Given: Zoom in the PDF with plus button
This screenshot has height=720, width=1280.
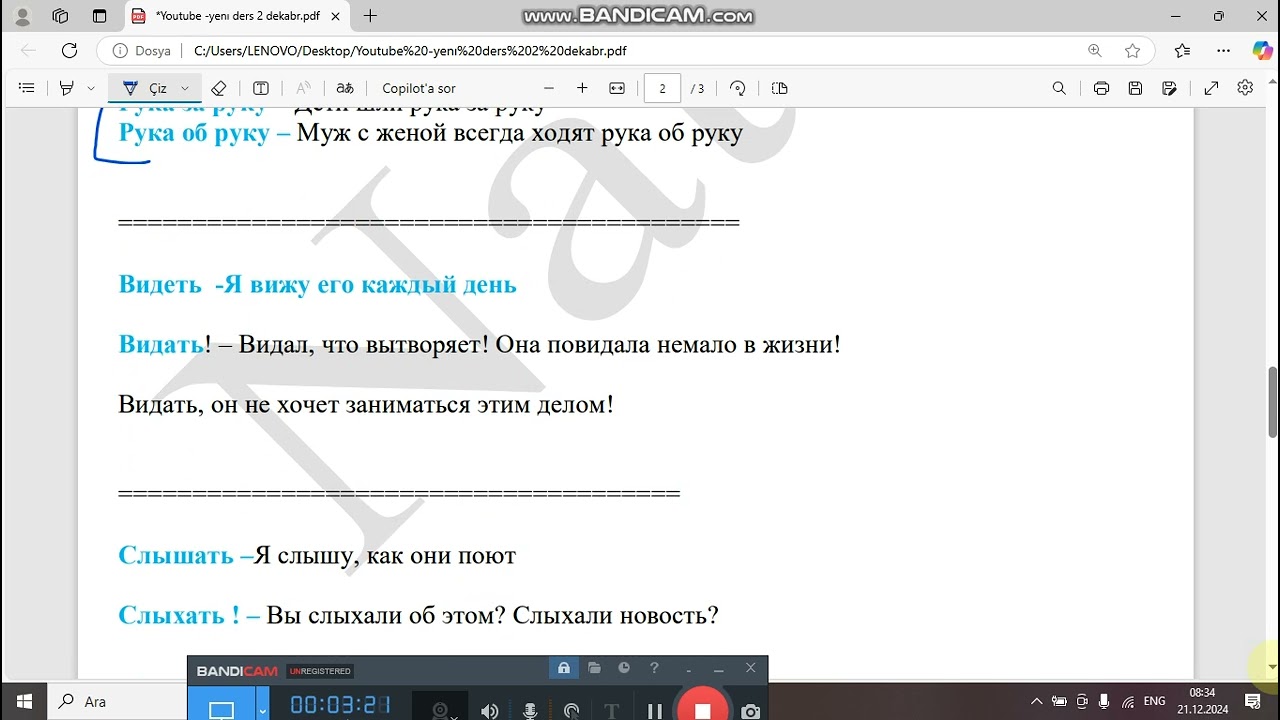Looking at the screenshot, I should pos(582,88).
